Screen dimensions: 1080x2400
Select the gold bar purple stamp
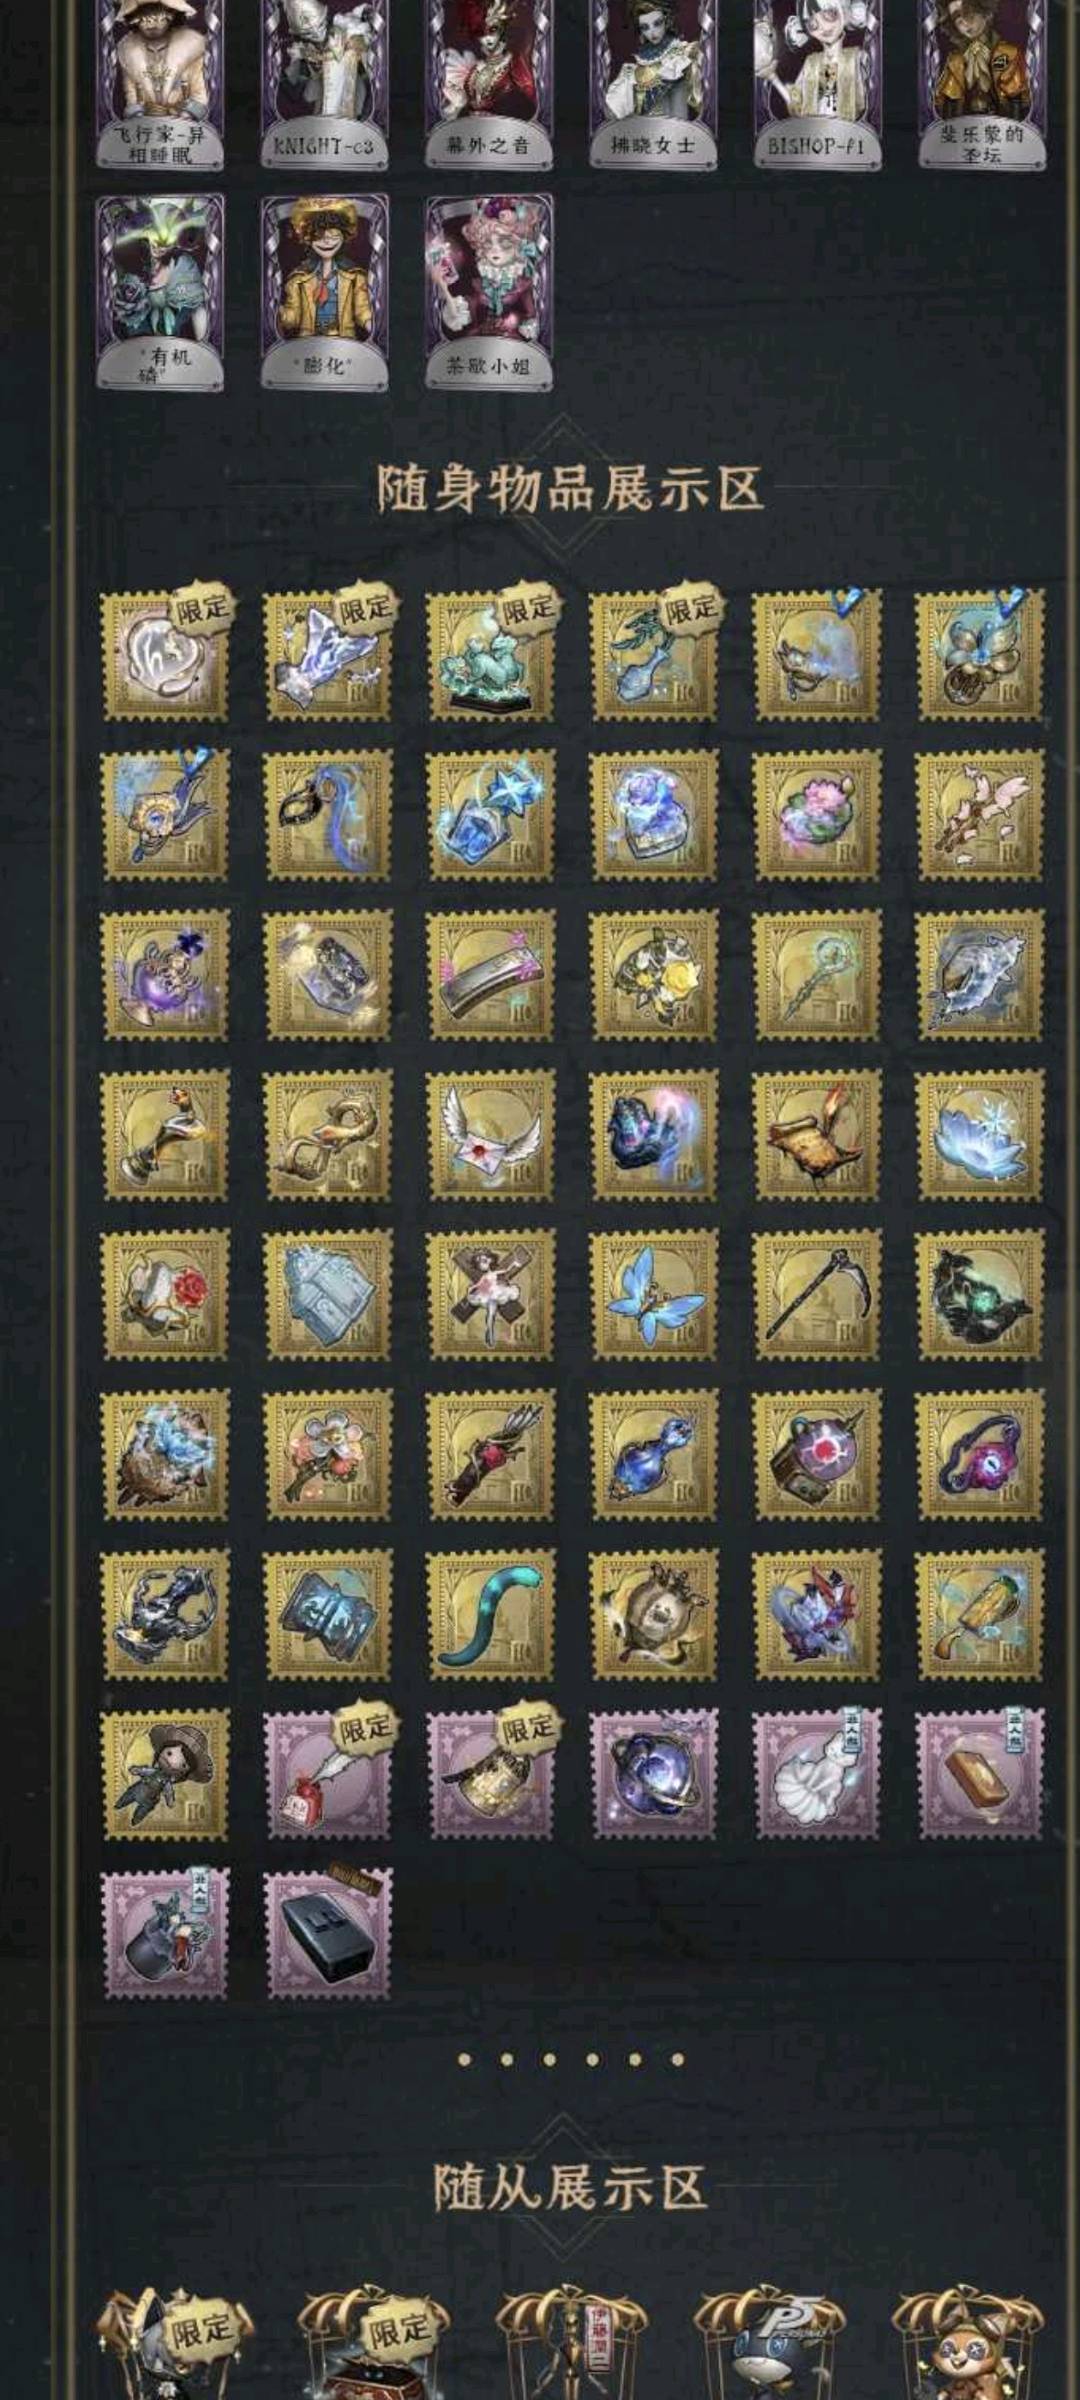[x=980, y=1775]
